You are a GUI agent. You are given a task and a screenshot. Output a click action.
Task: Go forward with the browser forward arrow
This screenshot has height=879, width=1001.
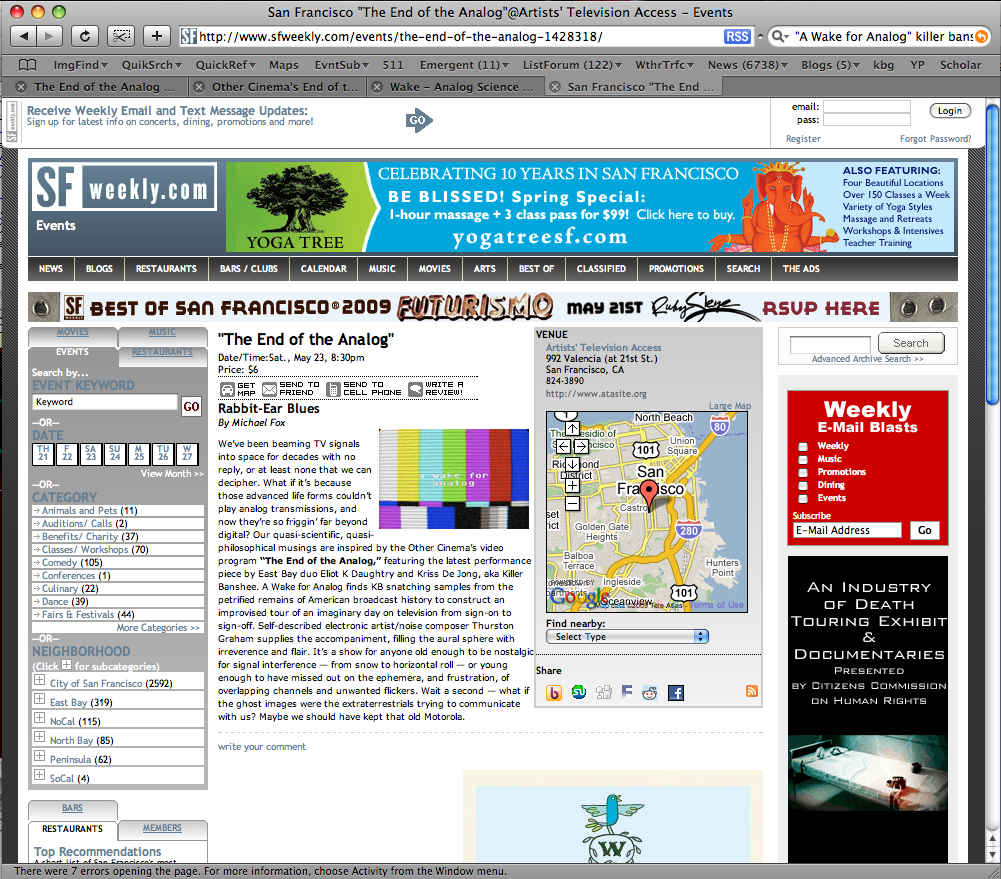pyautogui.click(x=50, y=36)
